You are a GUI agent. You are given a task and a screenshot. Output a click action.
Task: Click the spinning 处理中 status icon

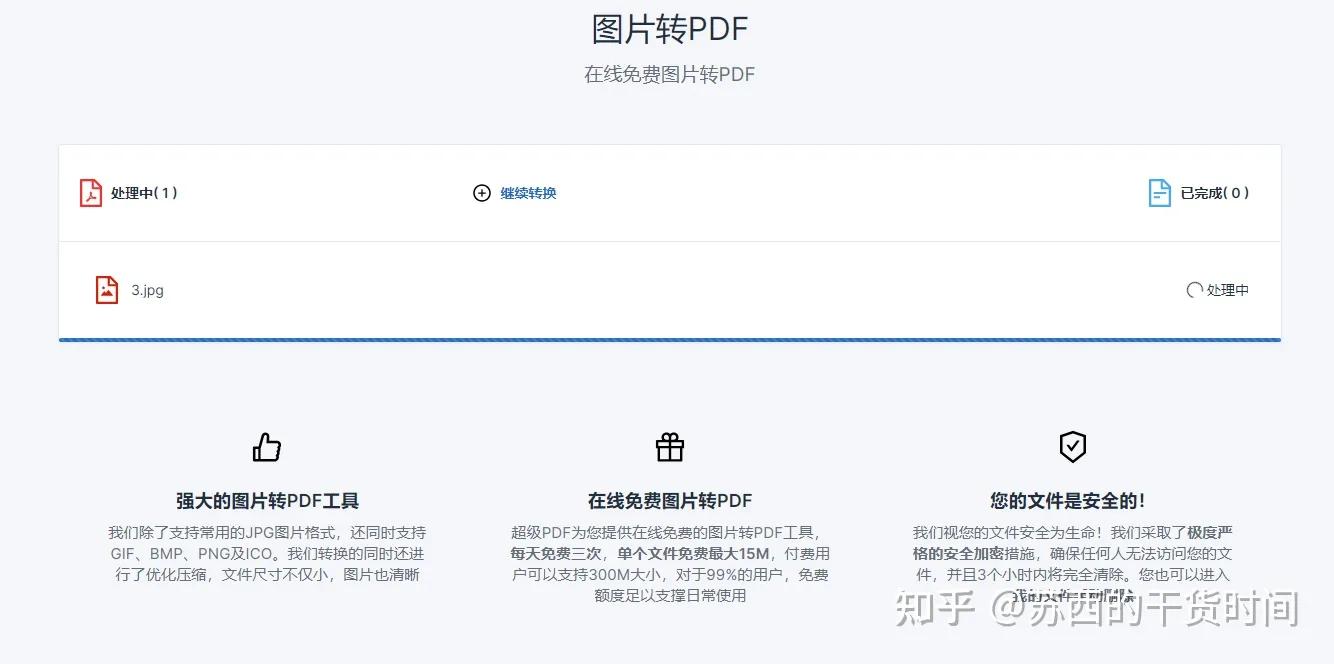click(x=1193, y=290)
